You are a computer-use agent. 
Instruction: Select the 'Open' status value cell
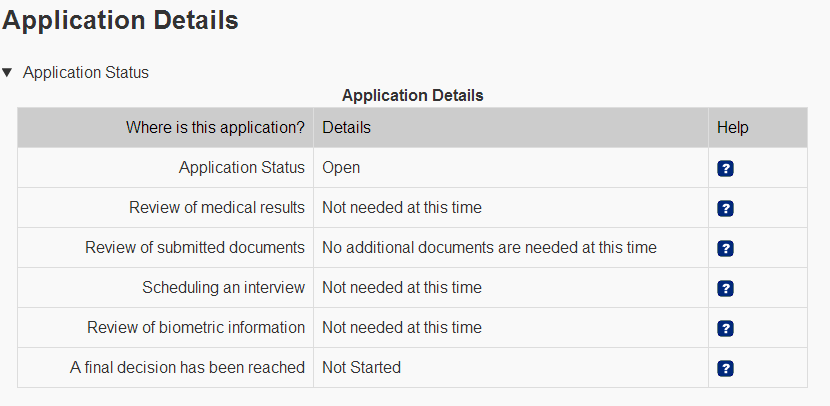(341, 168)
